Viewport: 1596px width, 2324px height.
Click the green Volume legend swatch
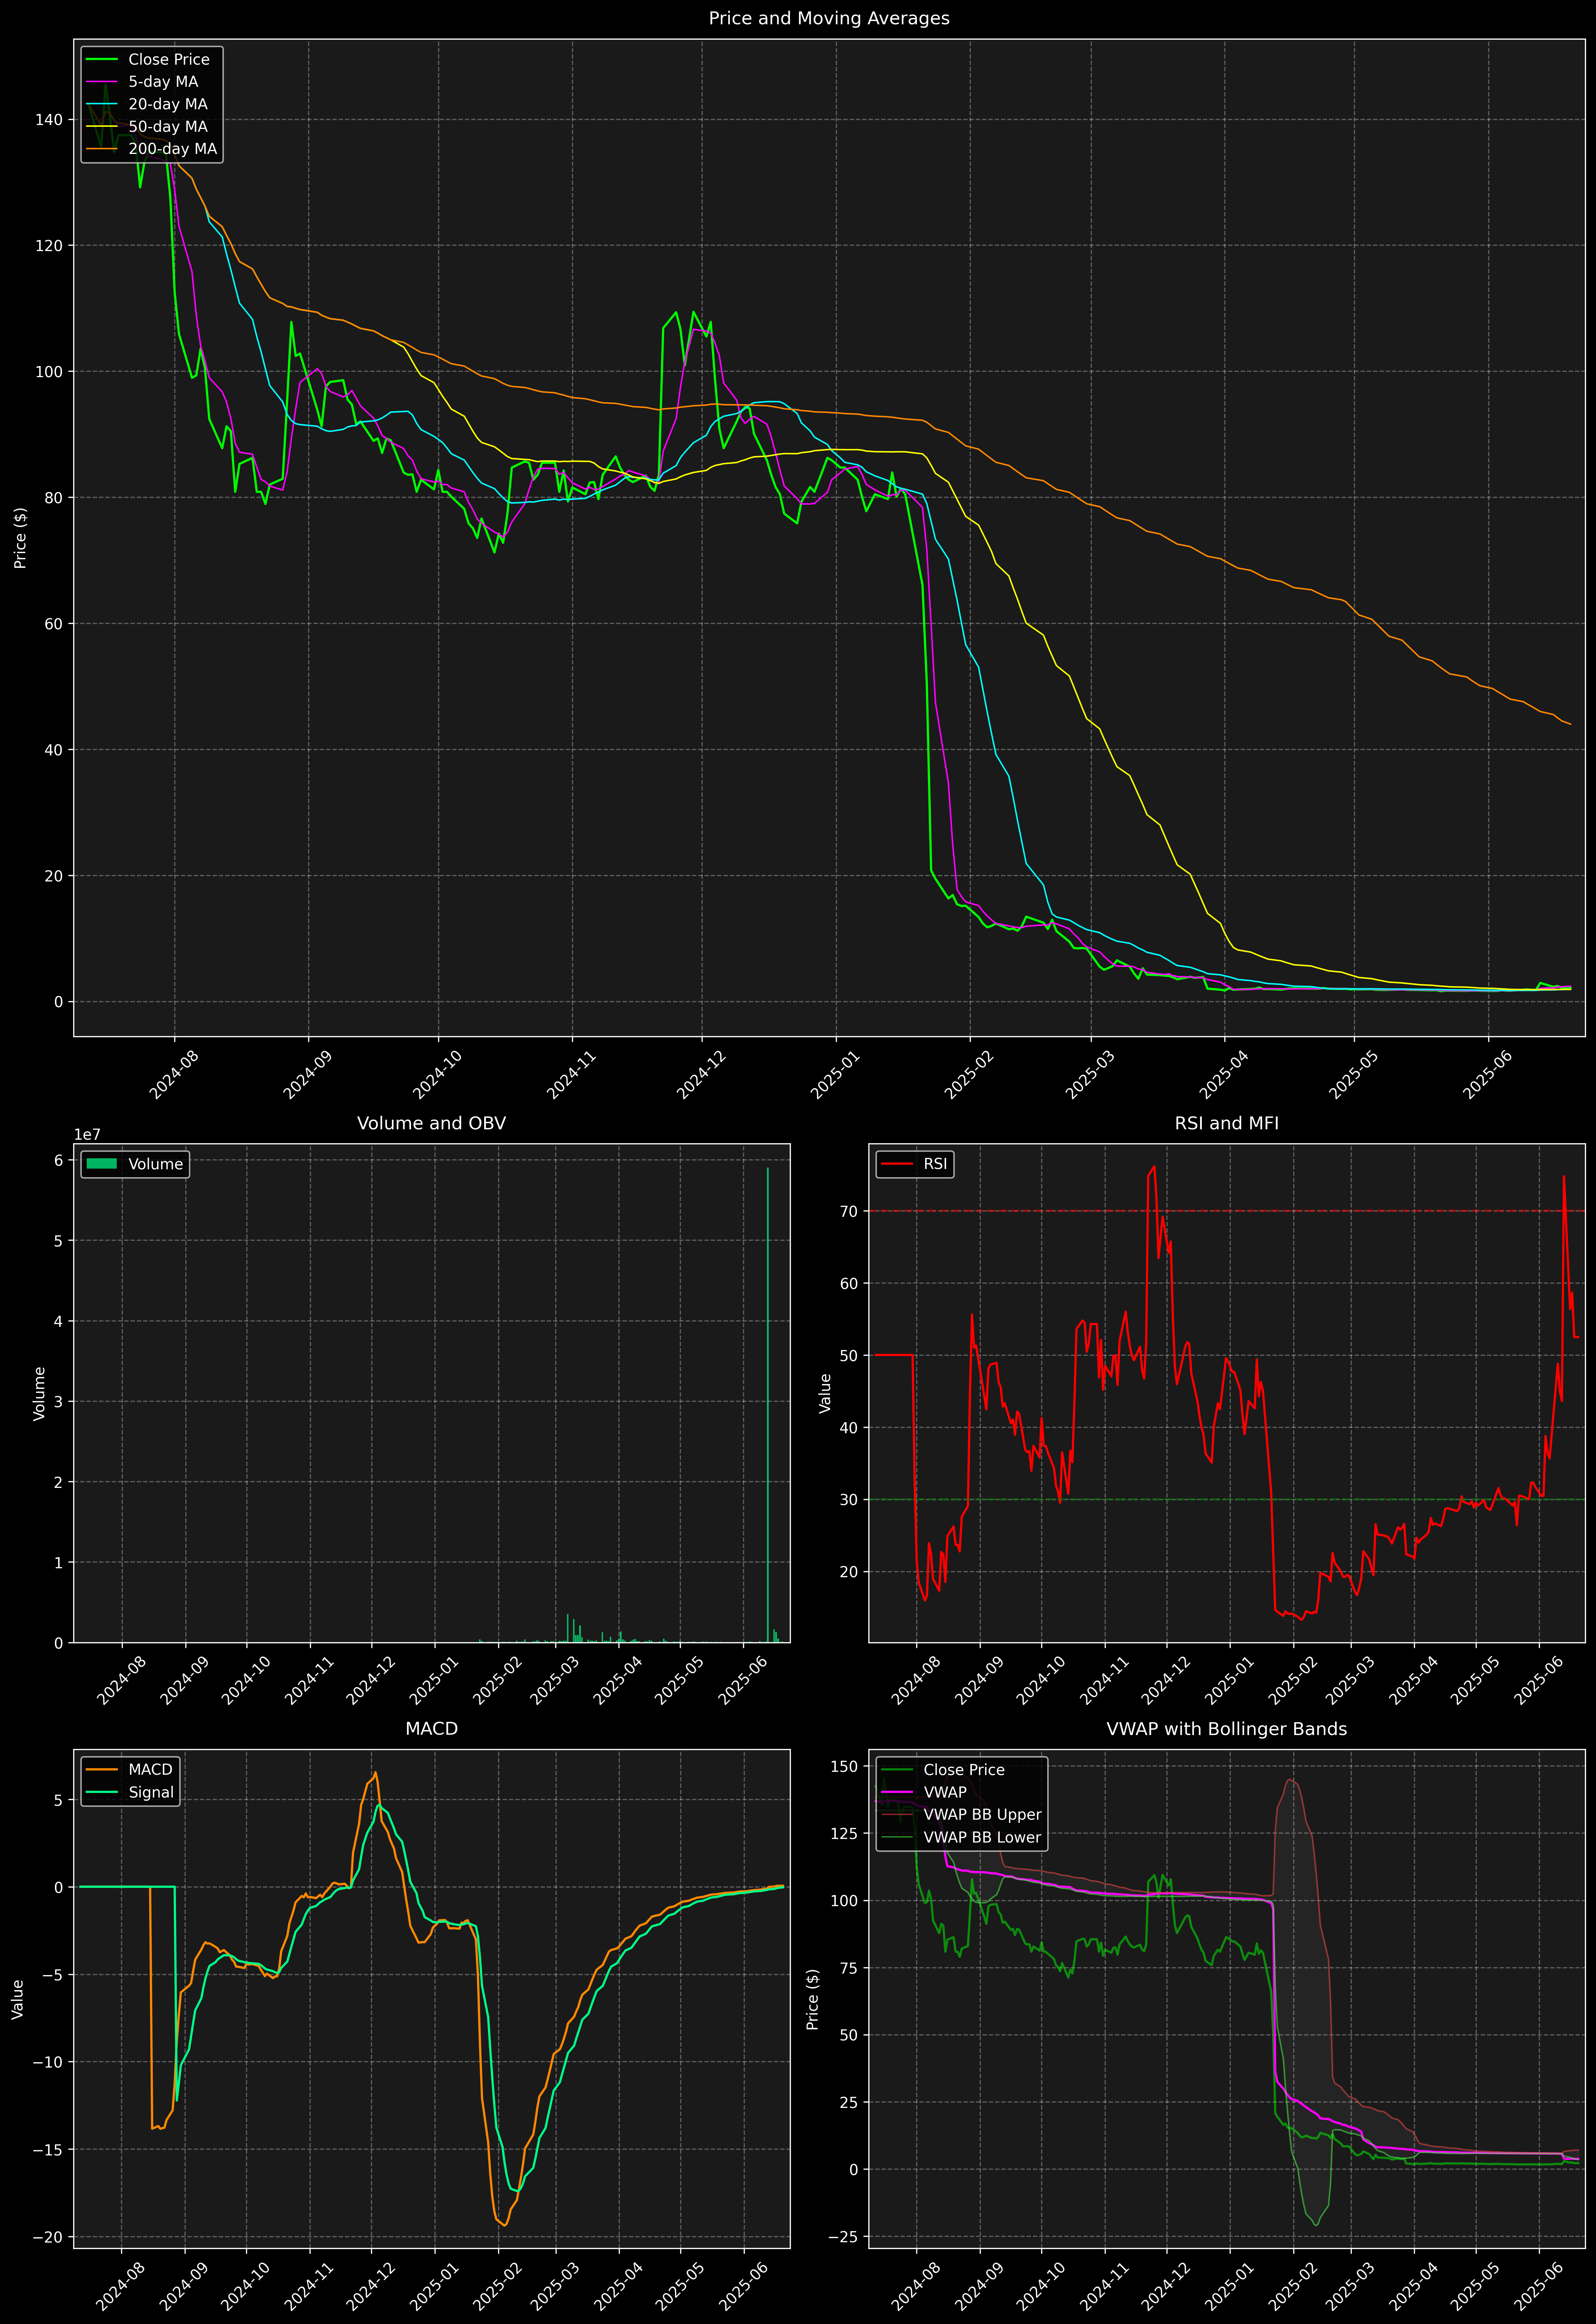(102, 1164)
